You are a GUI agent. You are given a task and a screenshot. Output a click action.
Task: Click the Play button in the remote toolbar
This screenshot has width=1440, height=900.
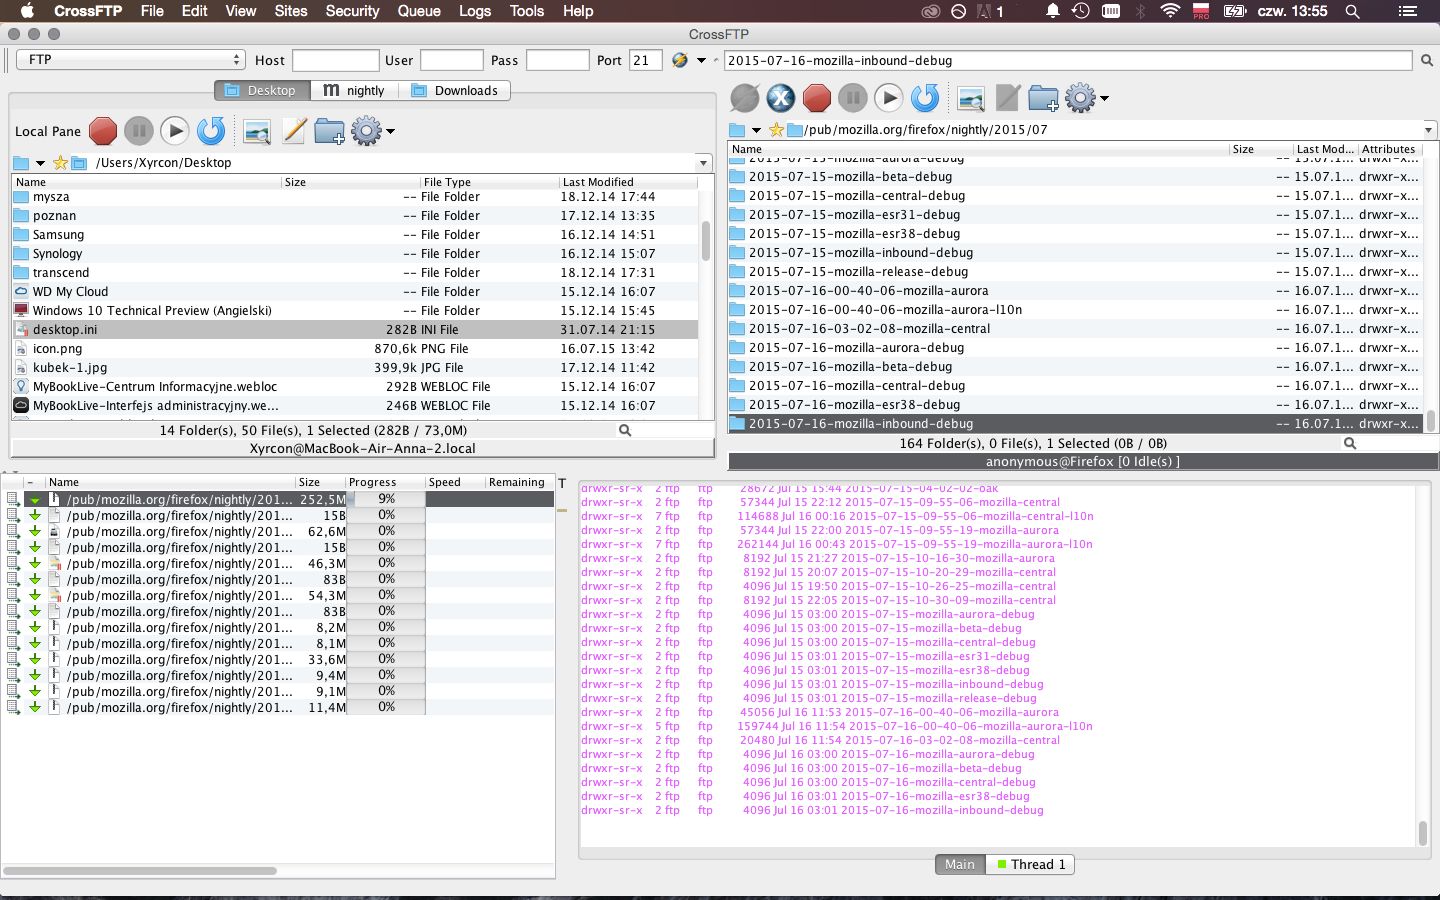tap(889, 98)
